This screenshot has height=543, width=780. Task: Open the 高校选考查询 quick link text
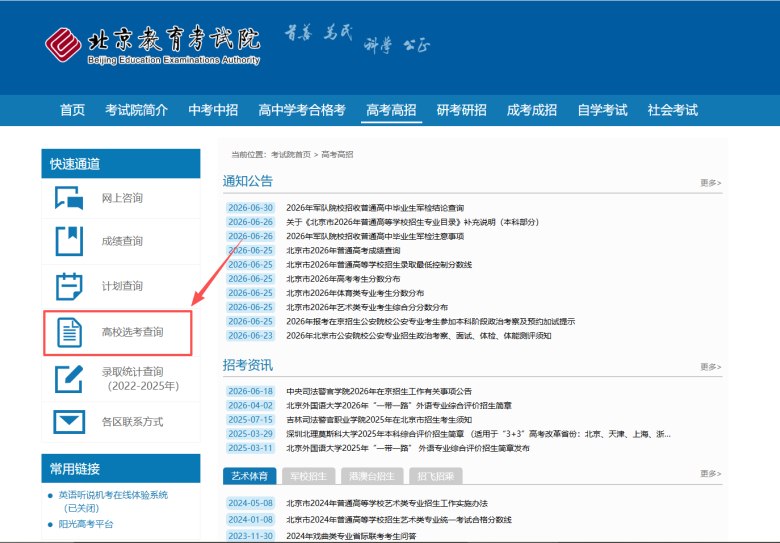point(133,332)
